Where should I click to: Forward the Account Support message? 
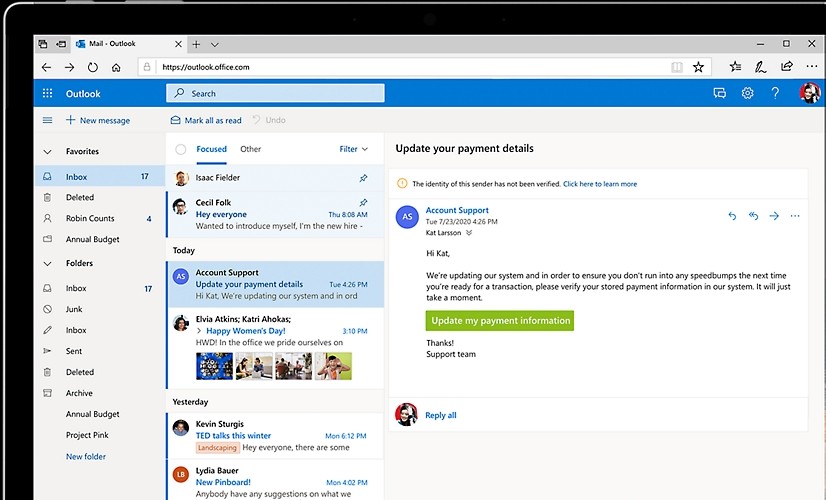point(774,215)
